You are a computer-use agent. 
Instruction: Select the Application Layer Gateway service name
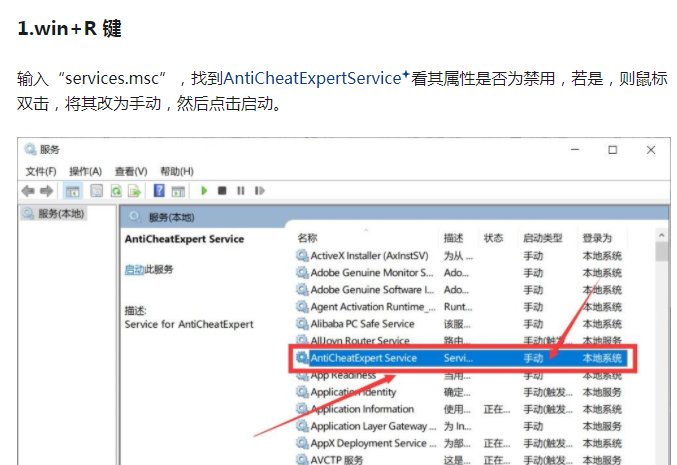373,426
